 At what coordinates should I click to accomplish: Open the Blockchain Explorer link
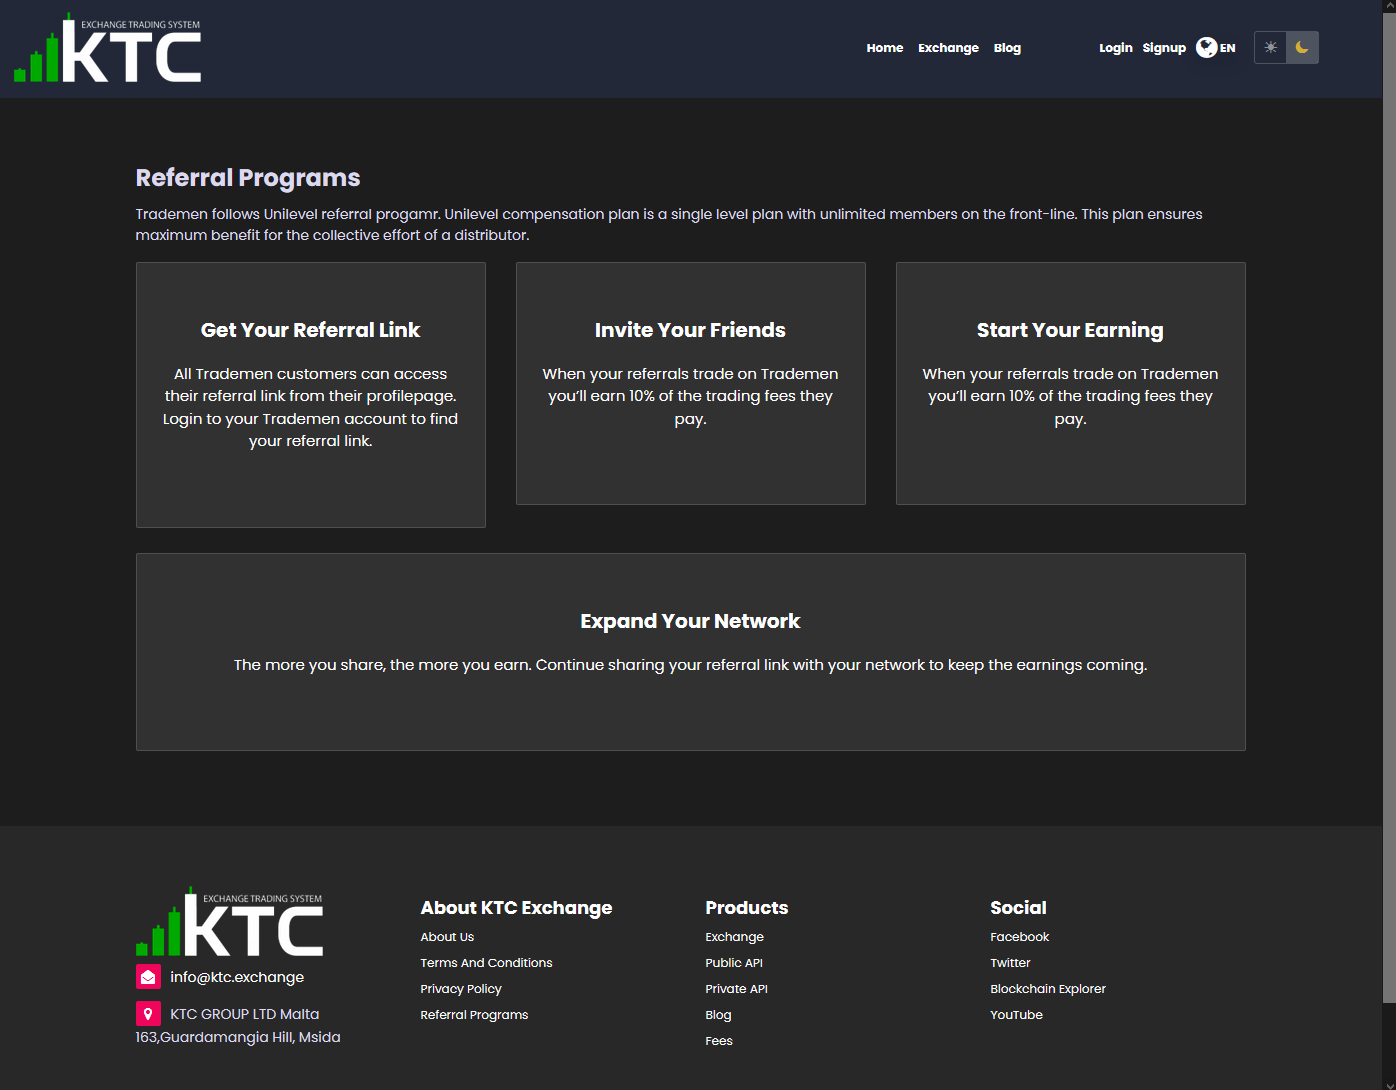[1048, 989]
